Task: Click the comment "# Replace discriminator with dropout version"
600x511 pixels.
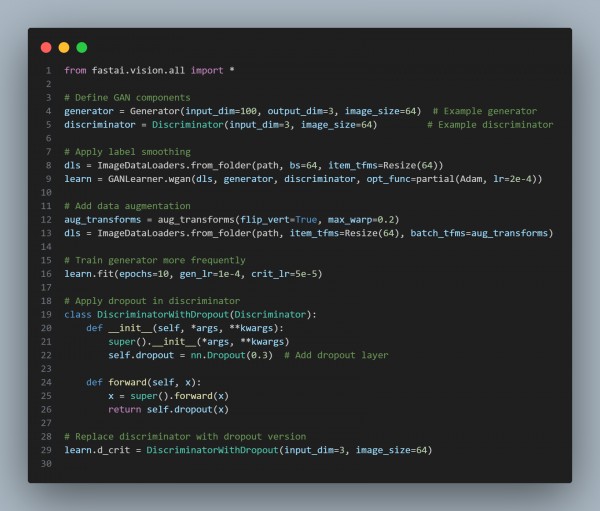Action: click(185, 437)
